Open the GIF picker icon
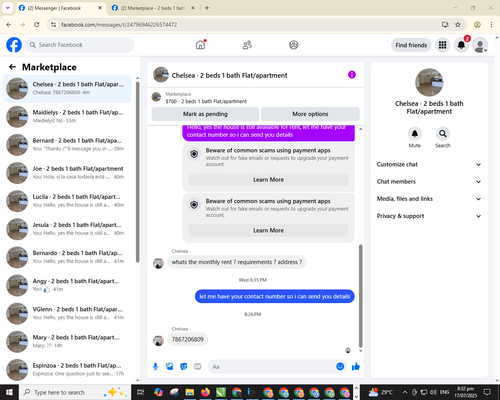The image size is (500, 400). (198, 367)
